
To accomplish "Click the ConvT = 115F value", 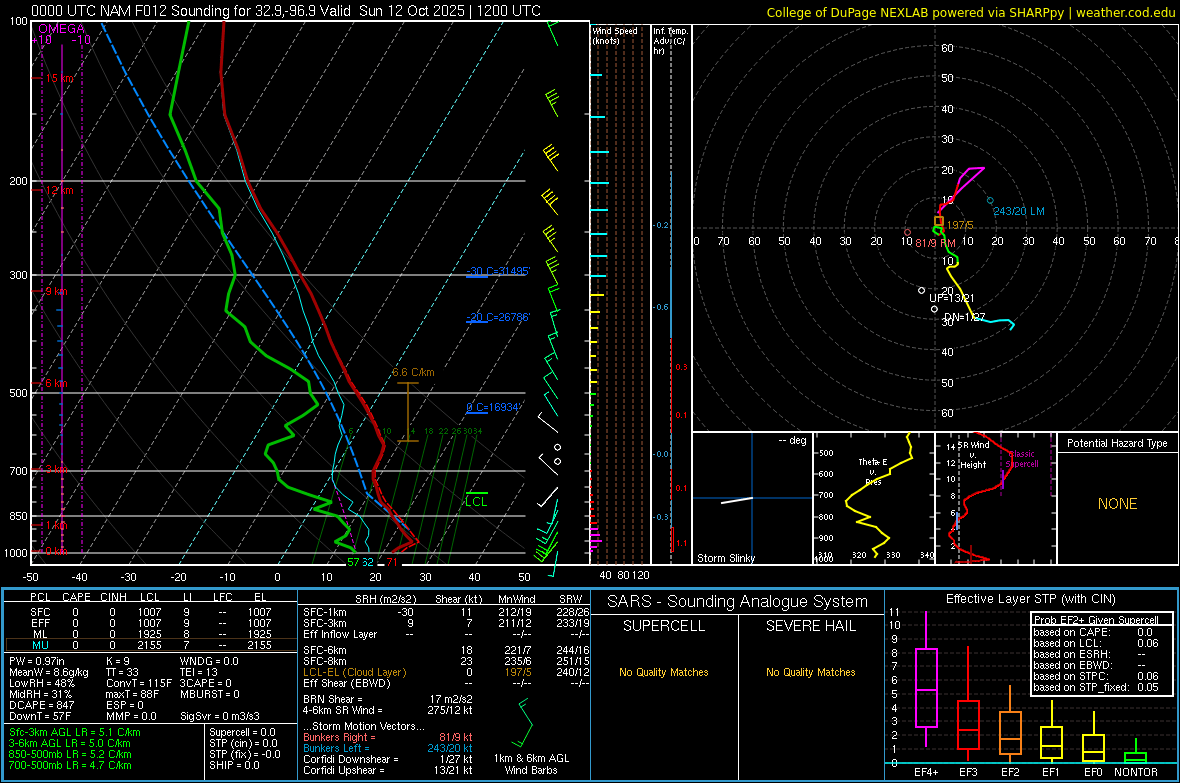I will tap(138, 683).
